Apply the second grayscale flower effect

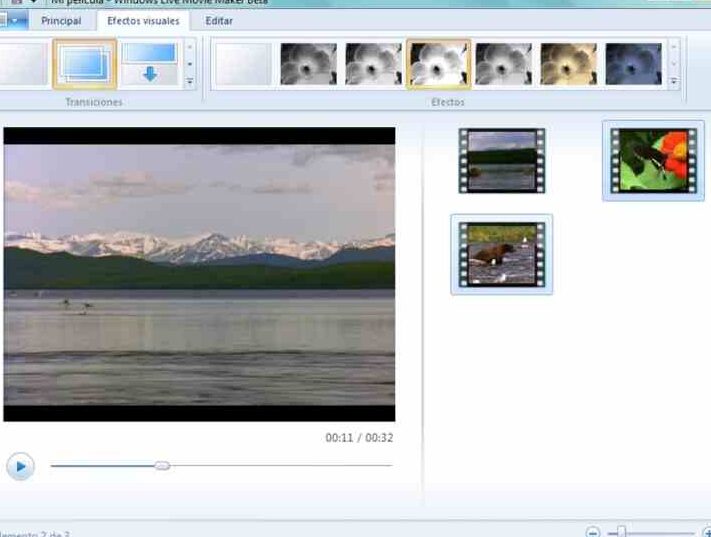(373, 64)
